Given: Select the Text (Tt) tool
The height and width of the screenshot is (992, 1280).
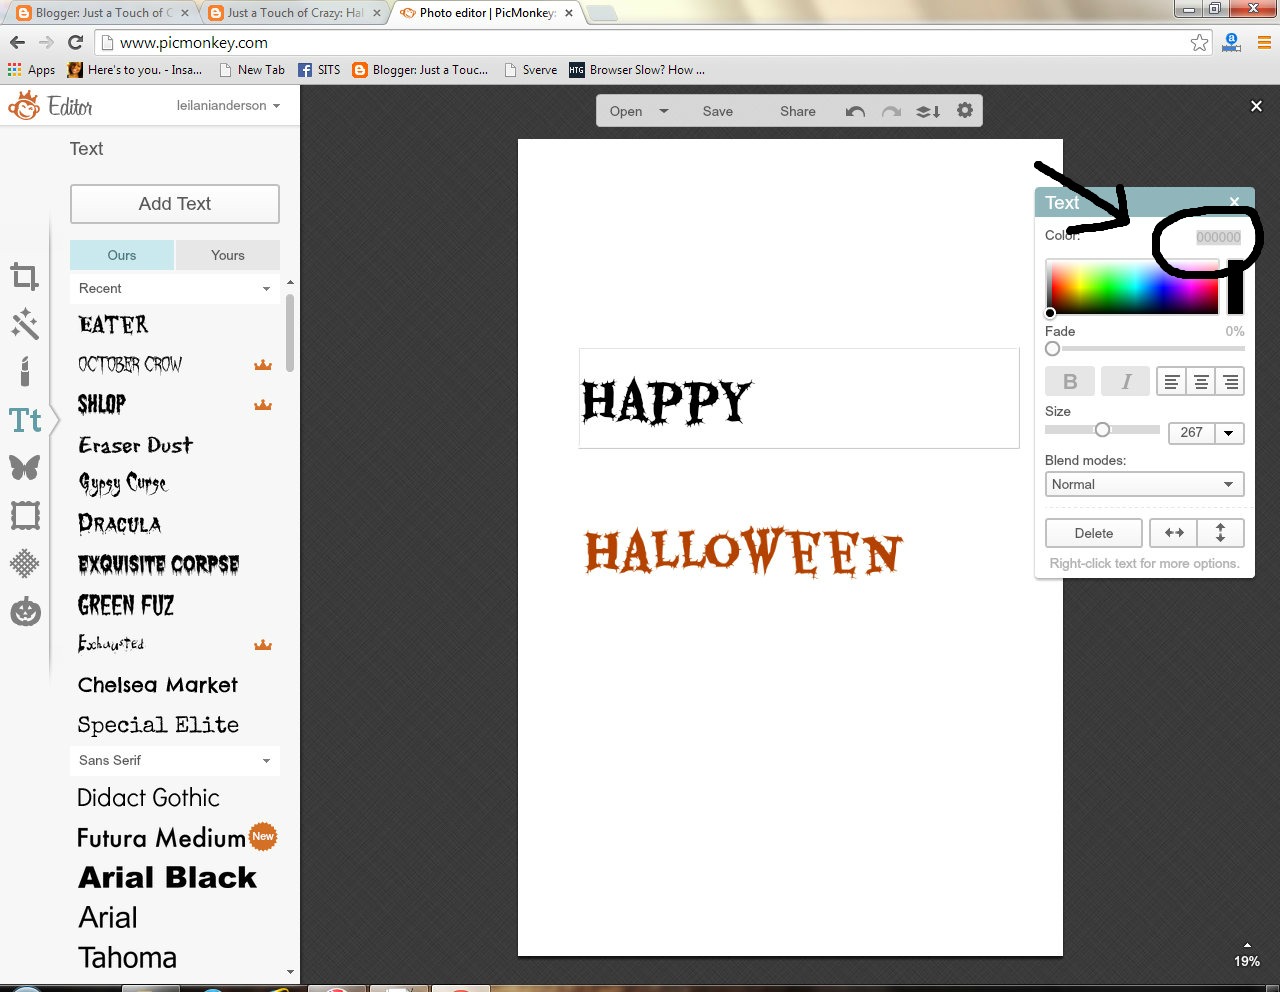Looking at the screenshot, I should [25, 420].
